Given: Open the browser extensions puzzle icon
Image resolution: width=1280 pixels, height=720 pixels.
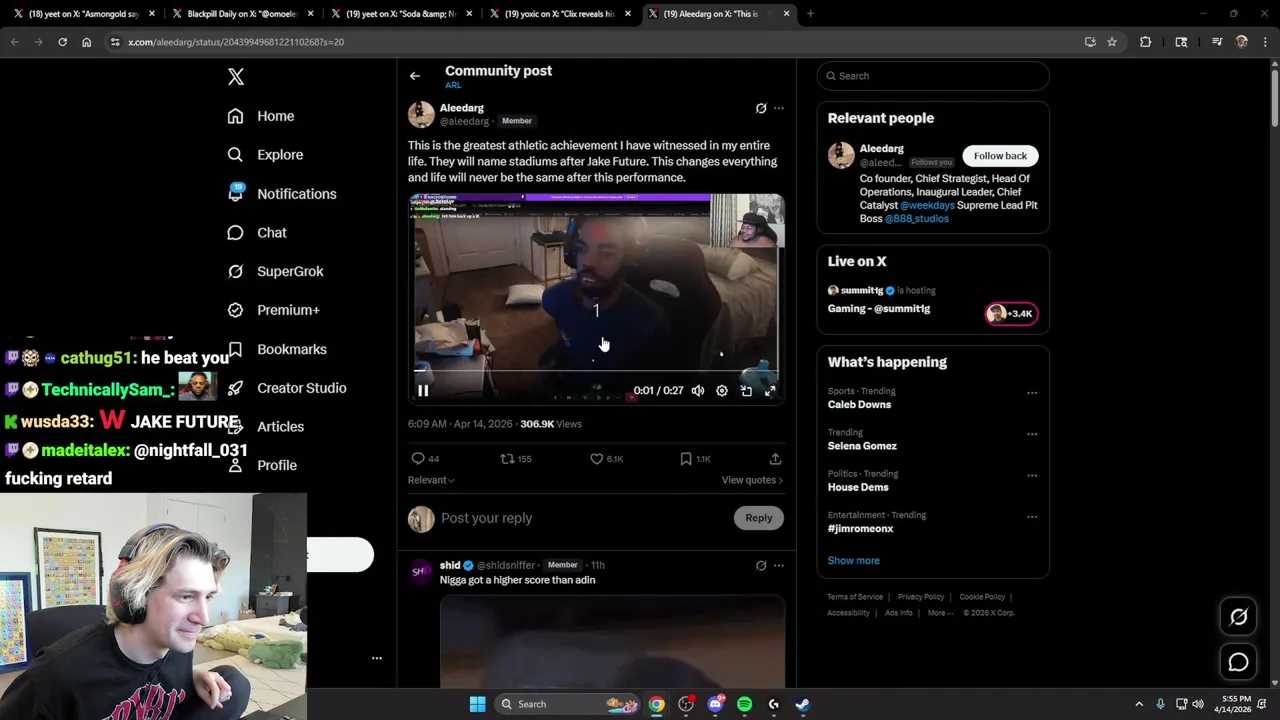Looking at the screenshot, I should coord(1145,42).
